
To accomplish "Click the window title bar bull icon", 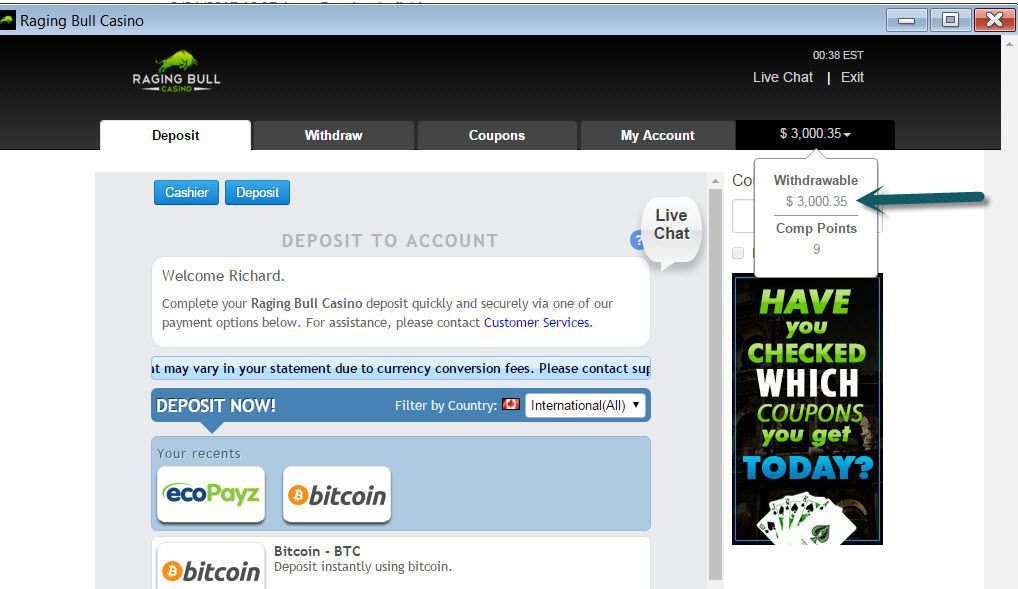I will 7,21.
